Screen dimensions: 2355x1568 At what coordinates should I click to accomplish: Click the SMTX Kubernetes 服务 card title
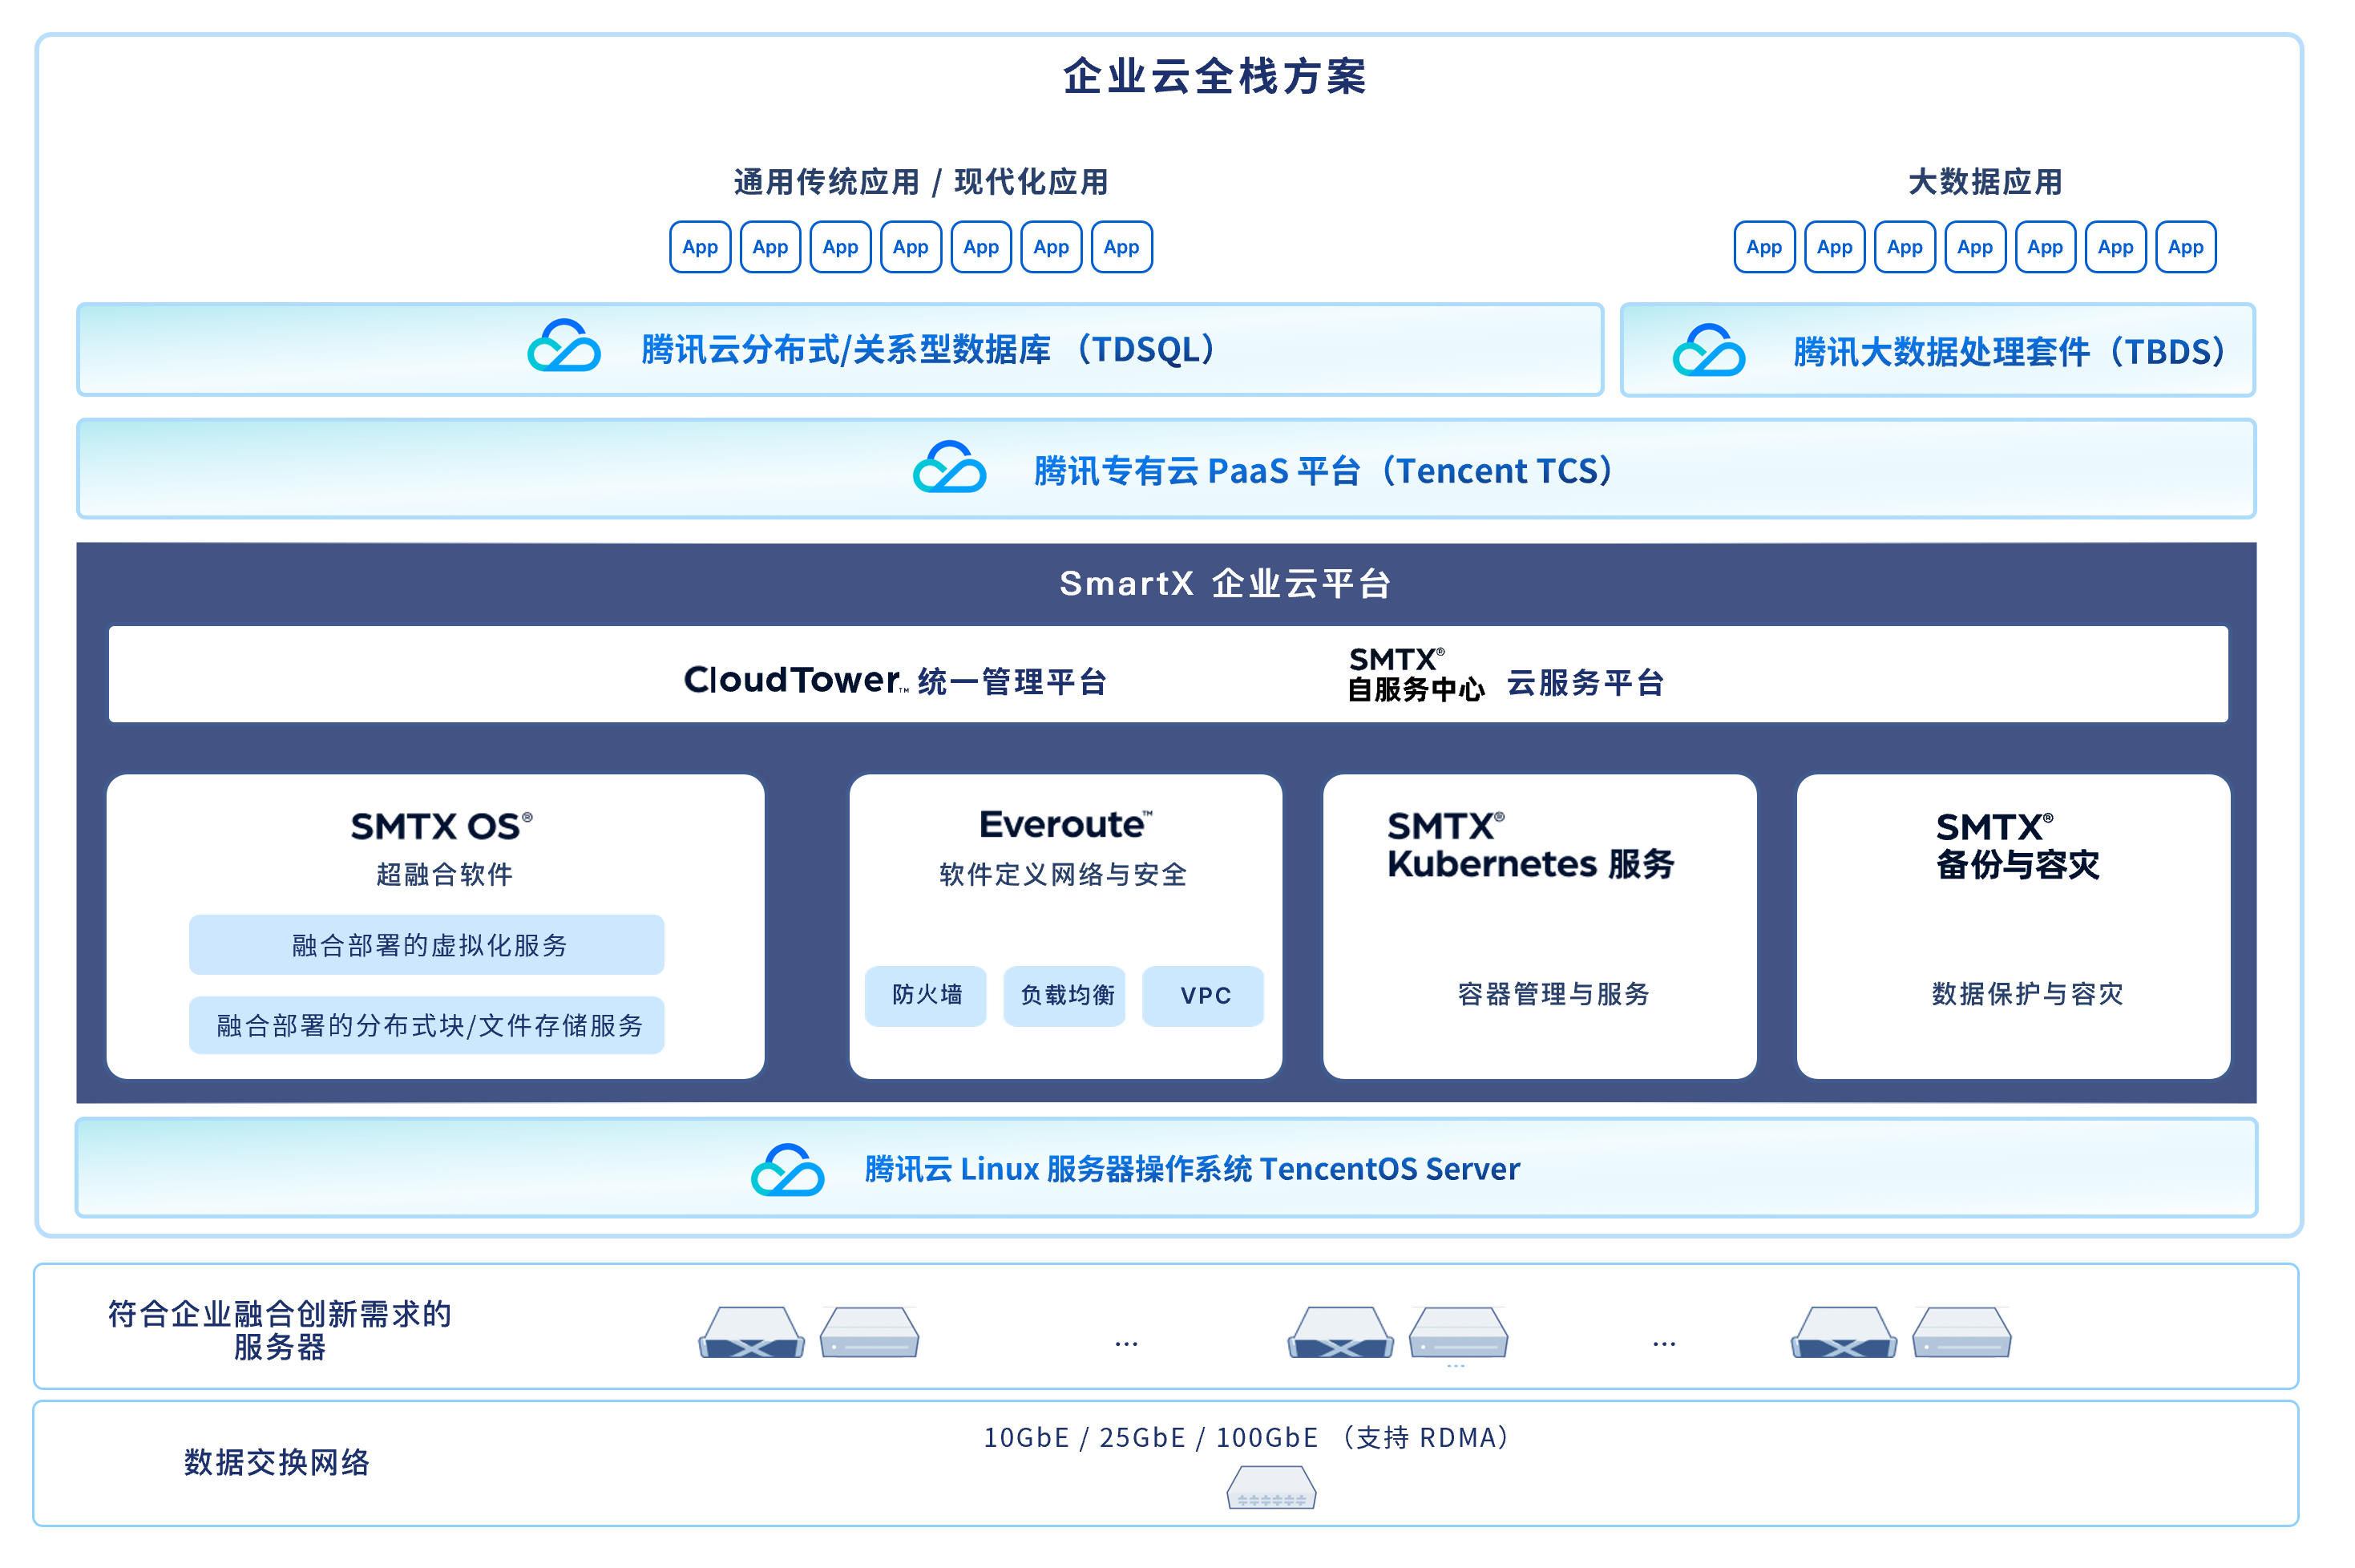[1529, 846]
